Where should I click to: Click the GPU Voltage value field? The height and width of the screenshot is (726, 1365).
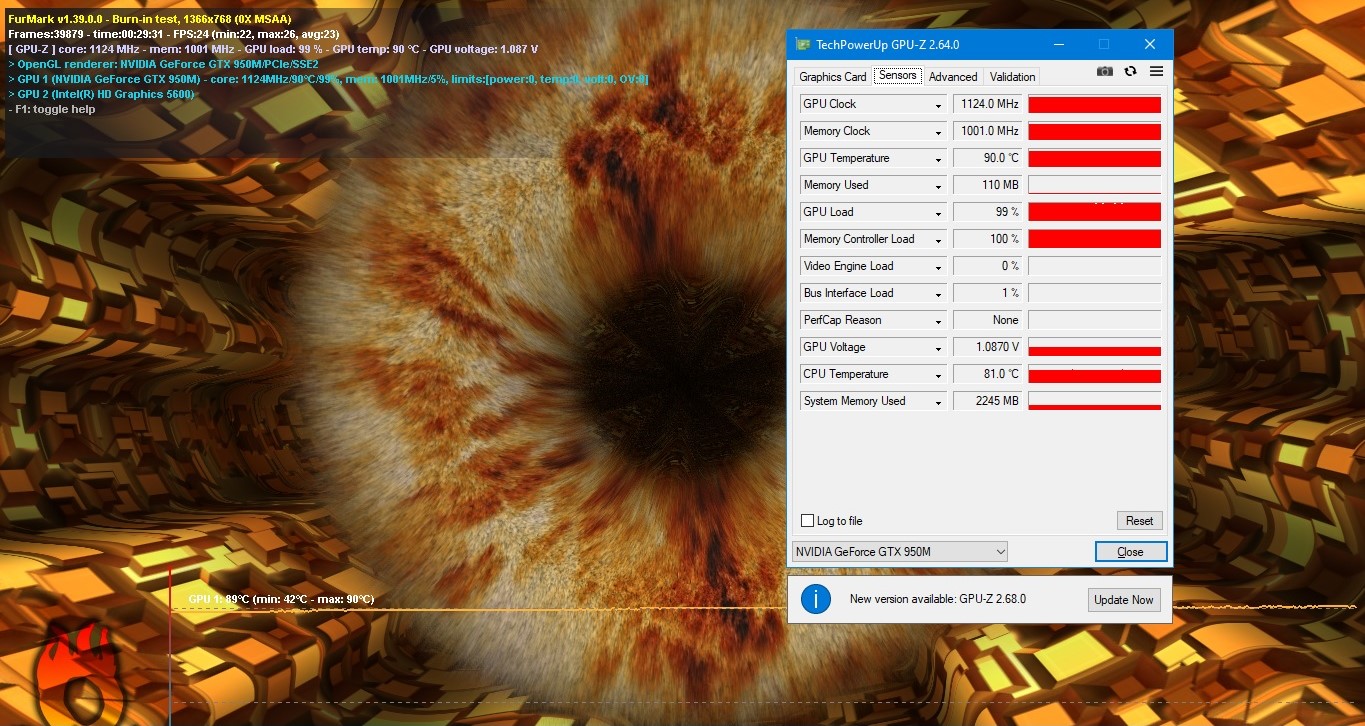(x=987, y=348)
